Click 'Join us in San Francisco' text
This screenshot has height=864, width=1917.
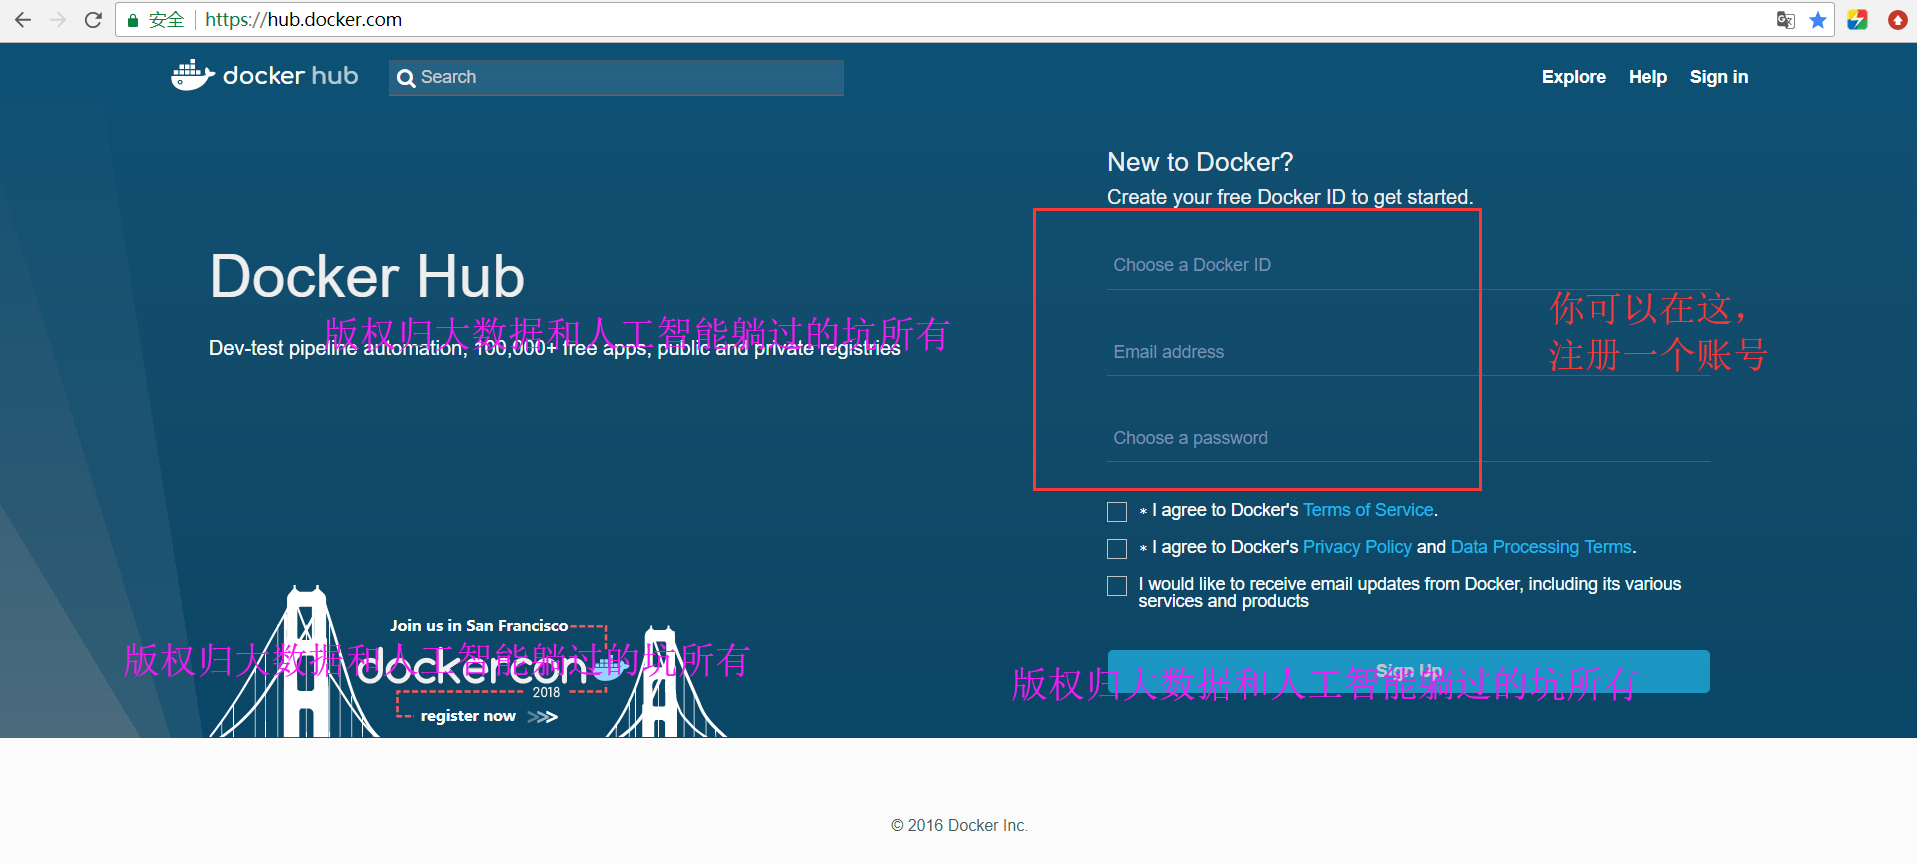(x=479, y=626)
